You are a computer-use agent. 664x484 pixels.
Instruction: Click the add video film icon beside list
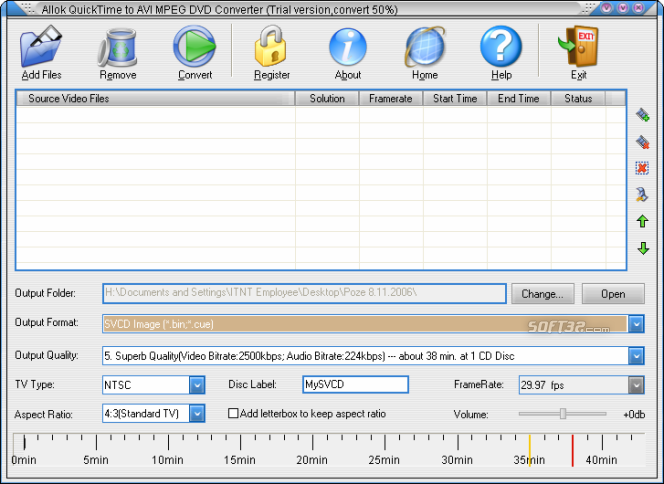(642, 115)
